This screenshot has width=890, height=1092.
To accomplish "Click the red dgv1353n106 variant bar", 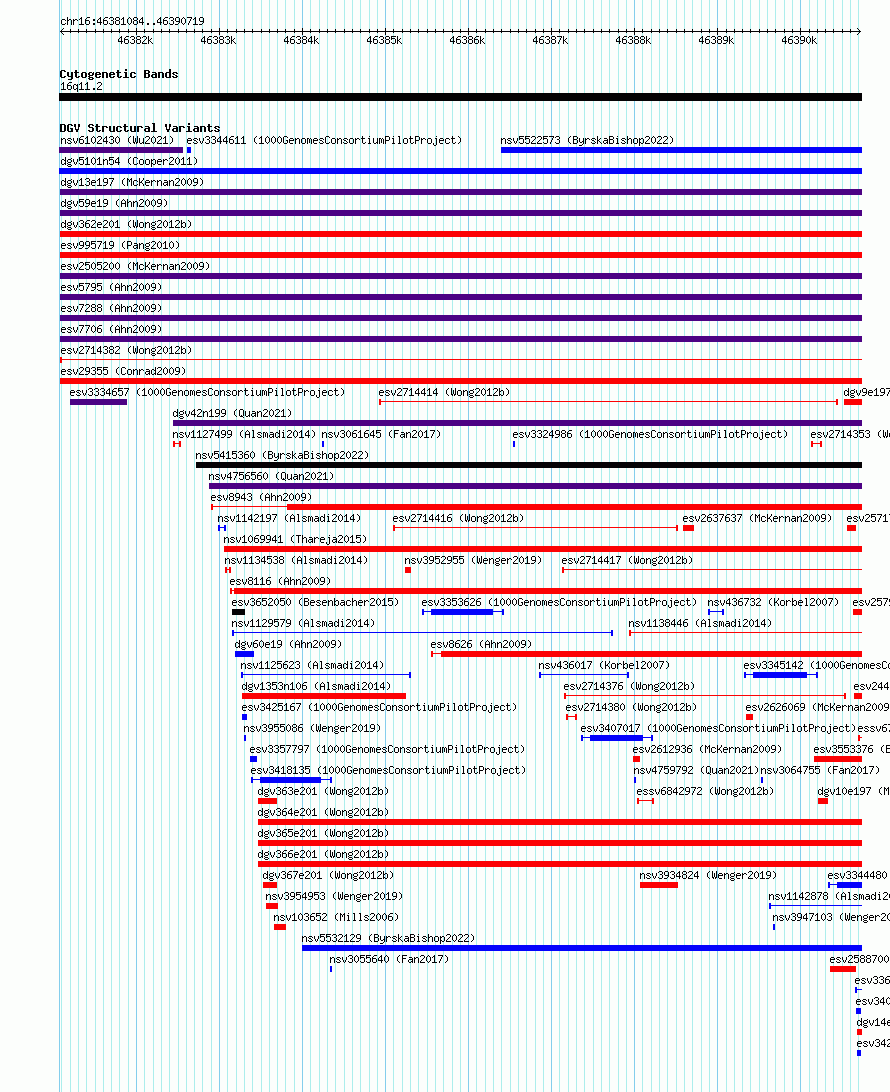I will 324,696.
